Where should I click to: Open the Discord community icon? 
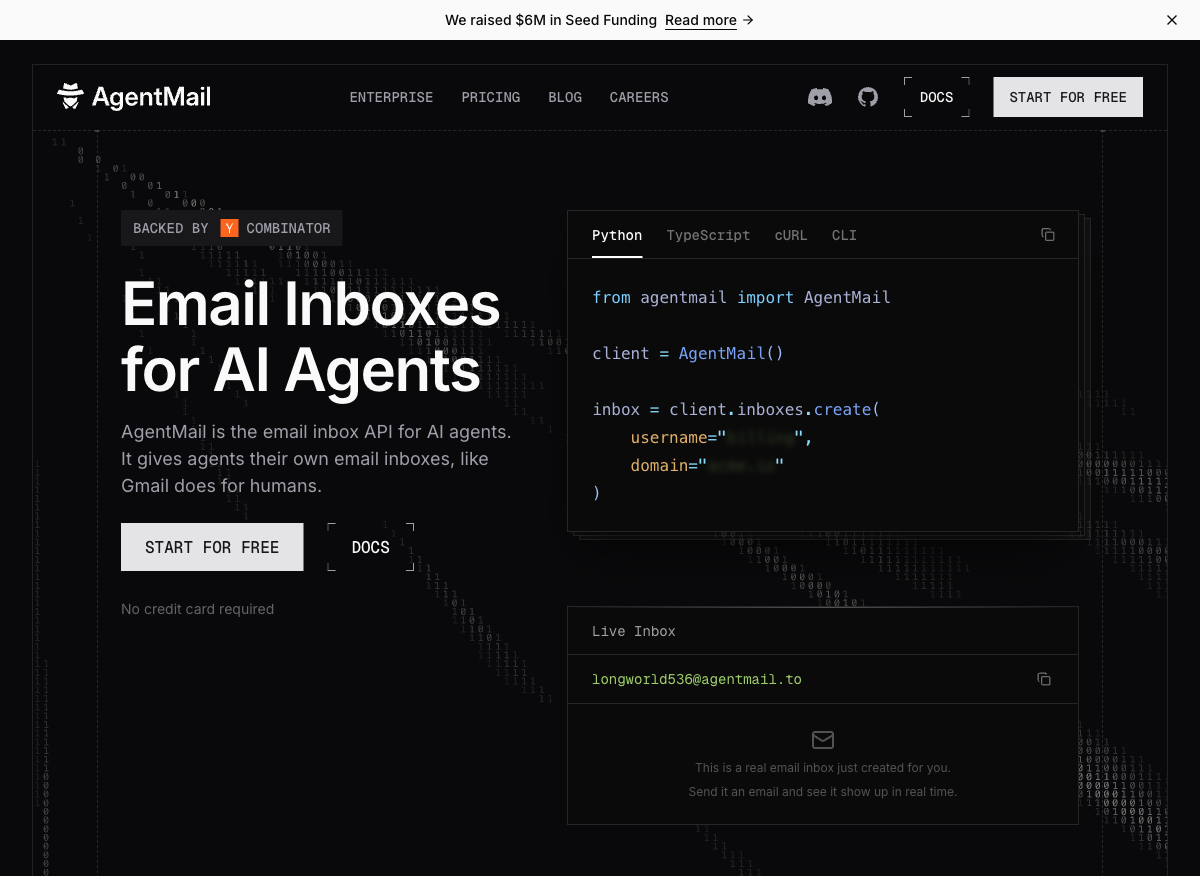820,97
